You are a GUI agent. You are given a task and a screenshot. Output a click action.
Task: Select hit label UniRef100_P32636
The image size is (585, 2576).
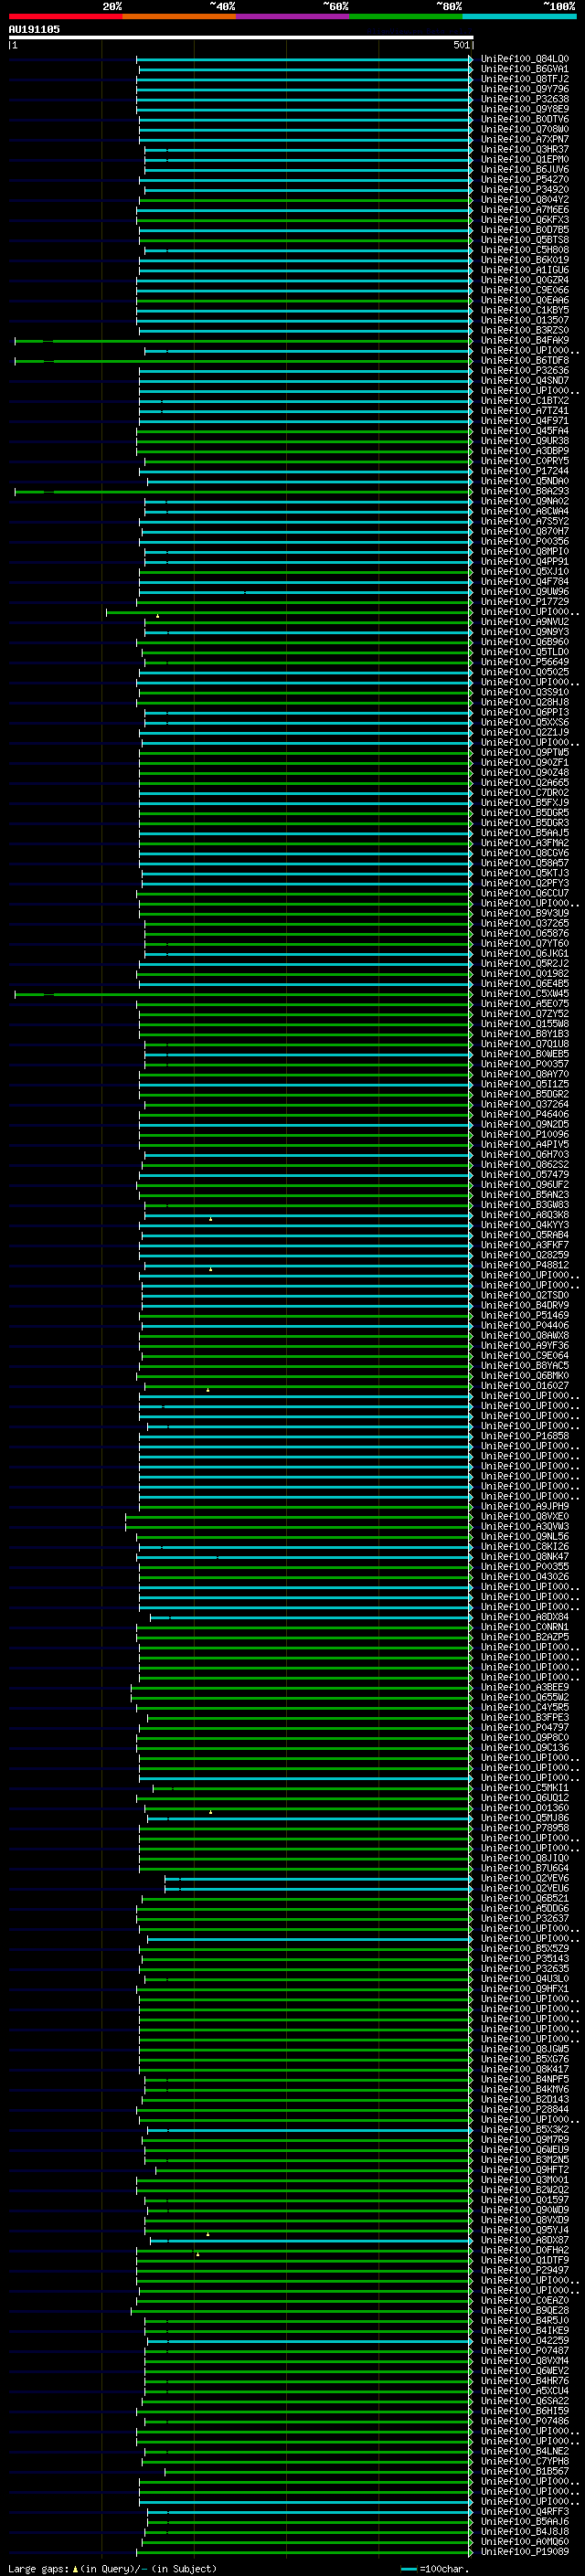(x=525, y=371)
